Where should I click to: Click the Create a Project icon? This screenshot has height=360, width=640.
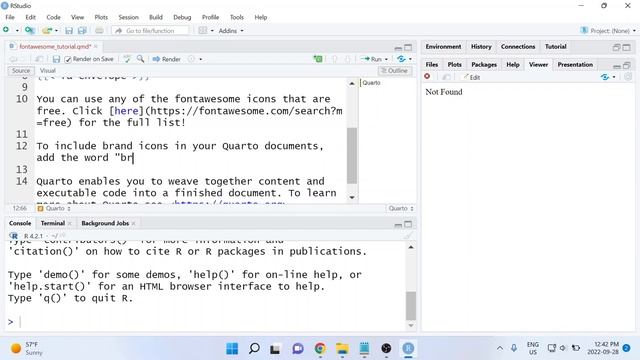[29, 30]
